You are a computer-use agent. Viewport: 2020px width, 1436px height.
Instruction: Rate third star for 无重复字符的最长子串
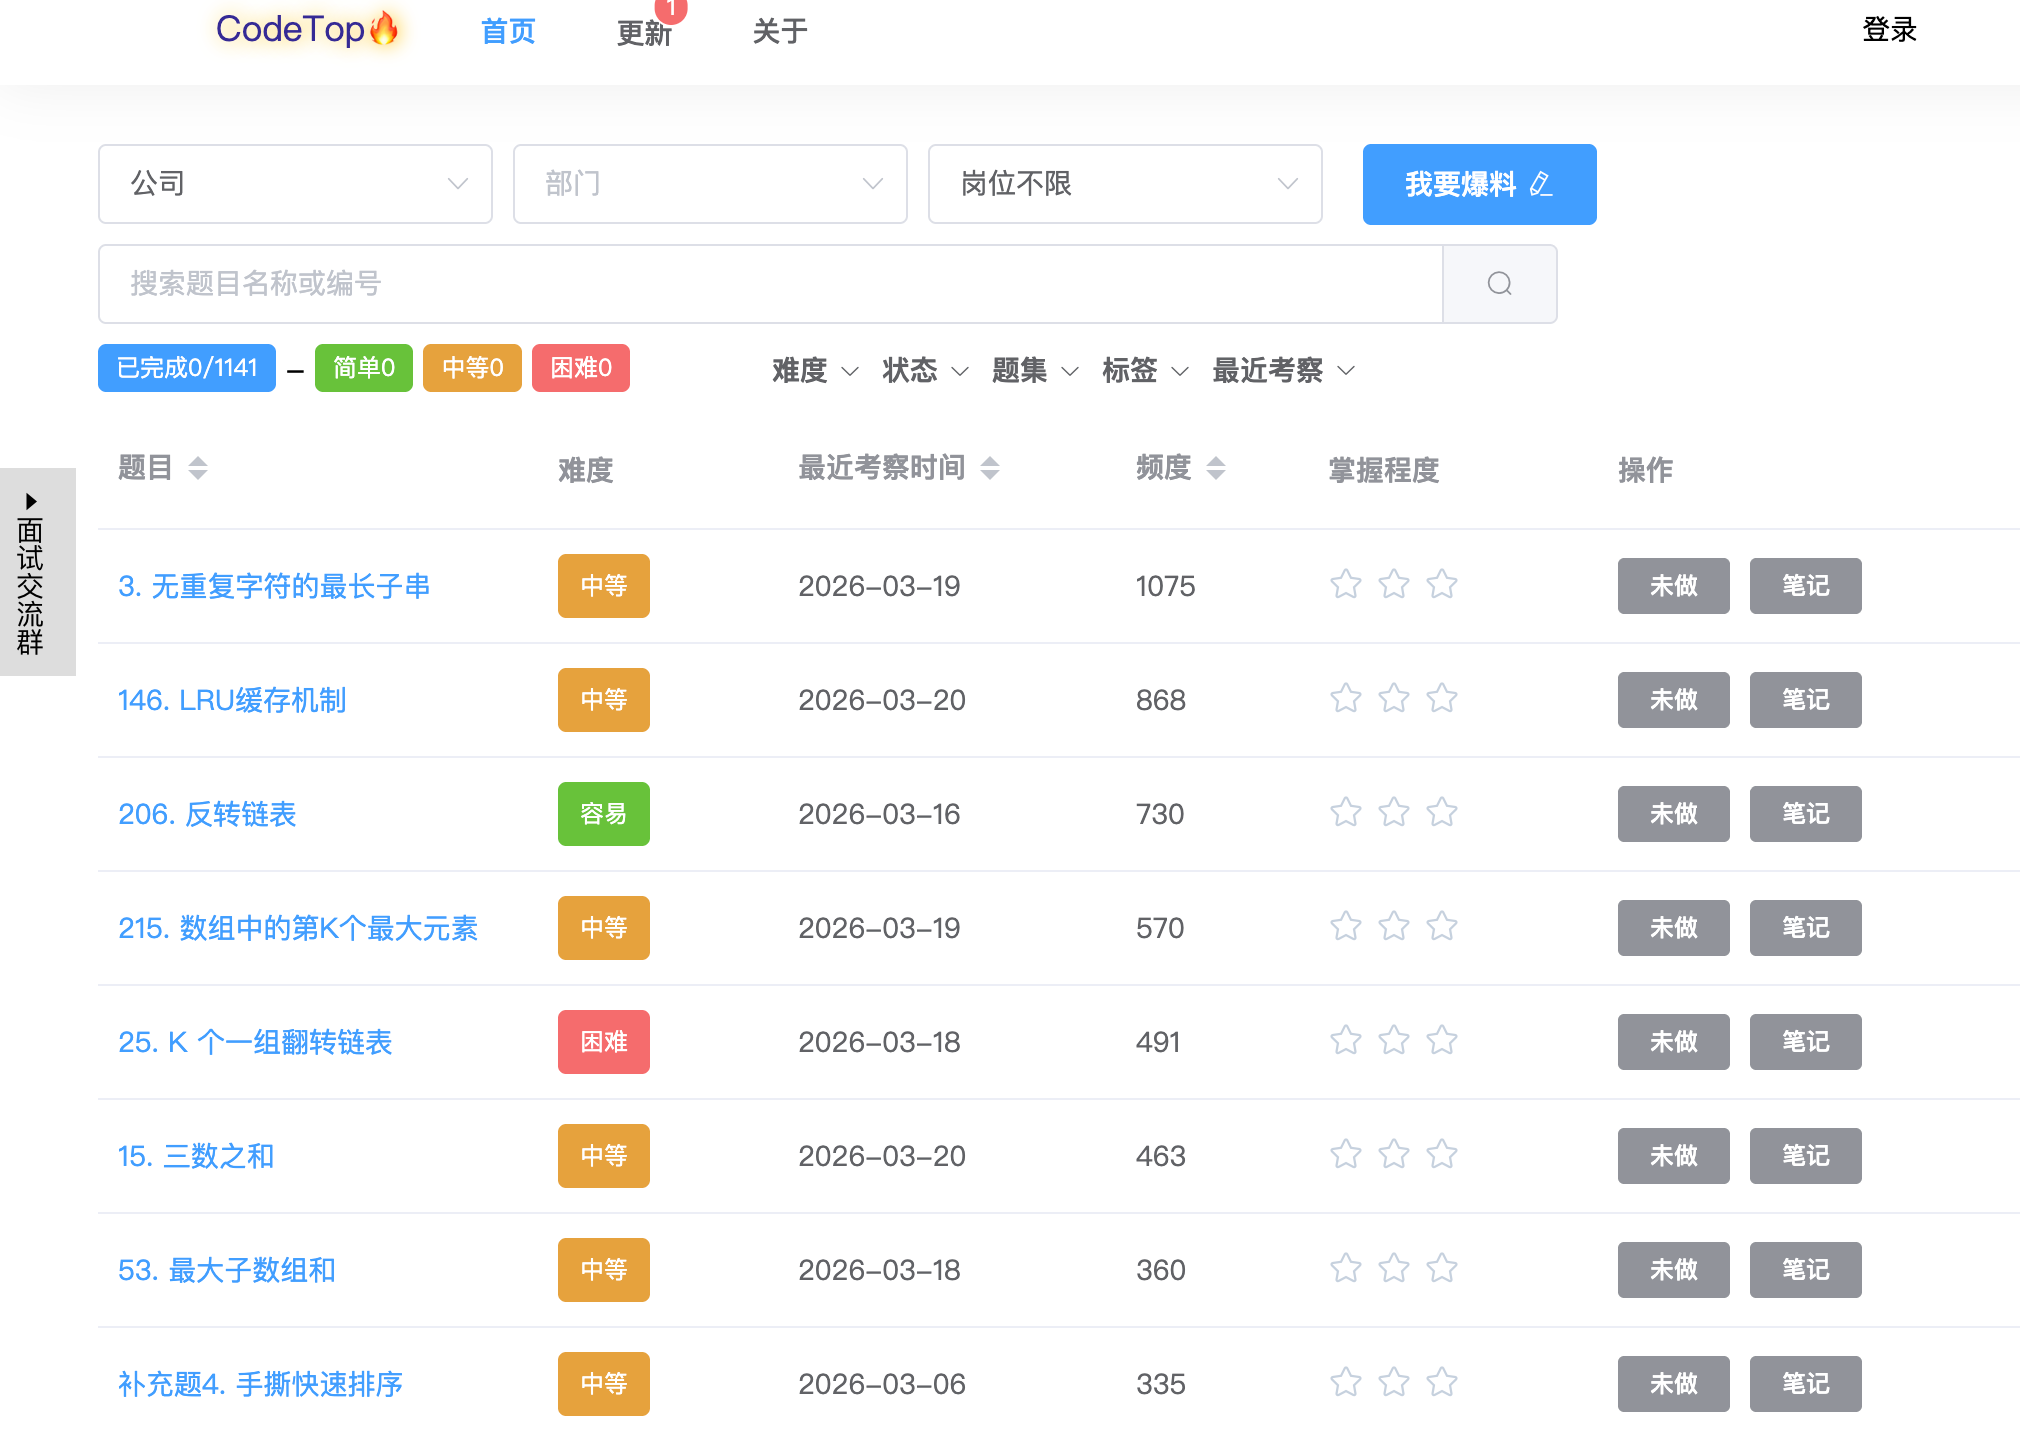tap(1442, 584)
